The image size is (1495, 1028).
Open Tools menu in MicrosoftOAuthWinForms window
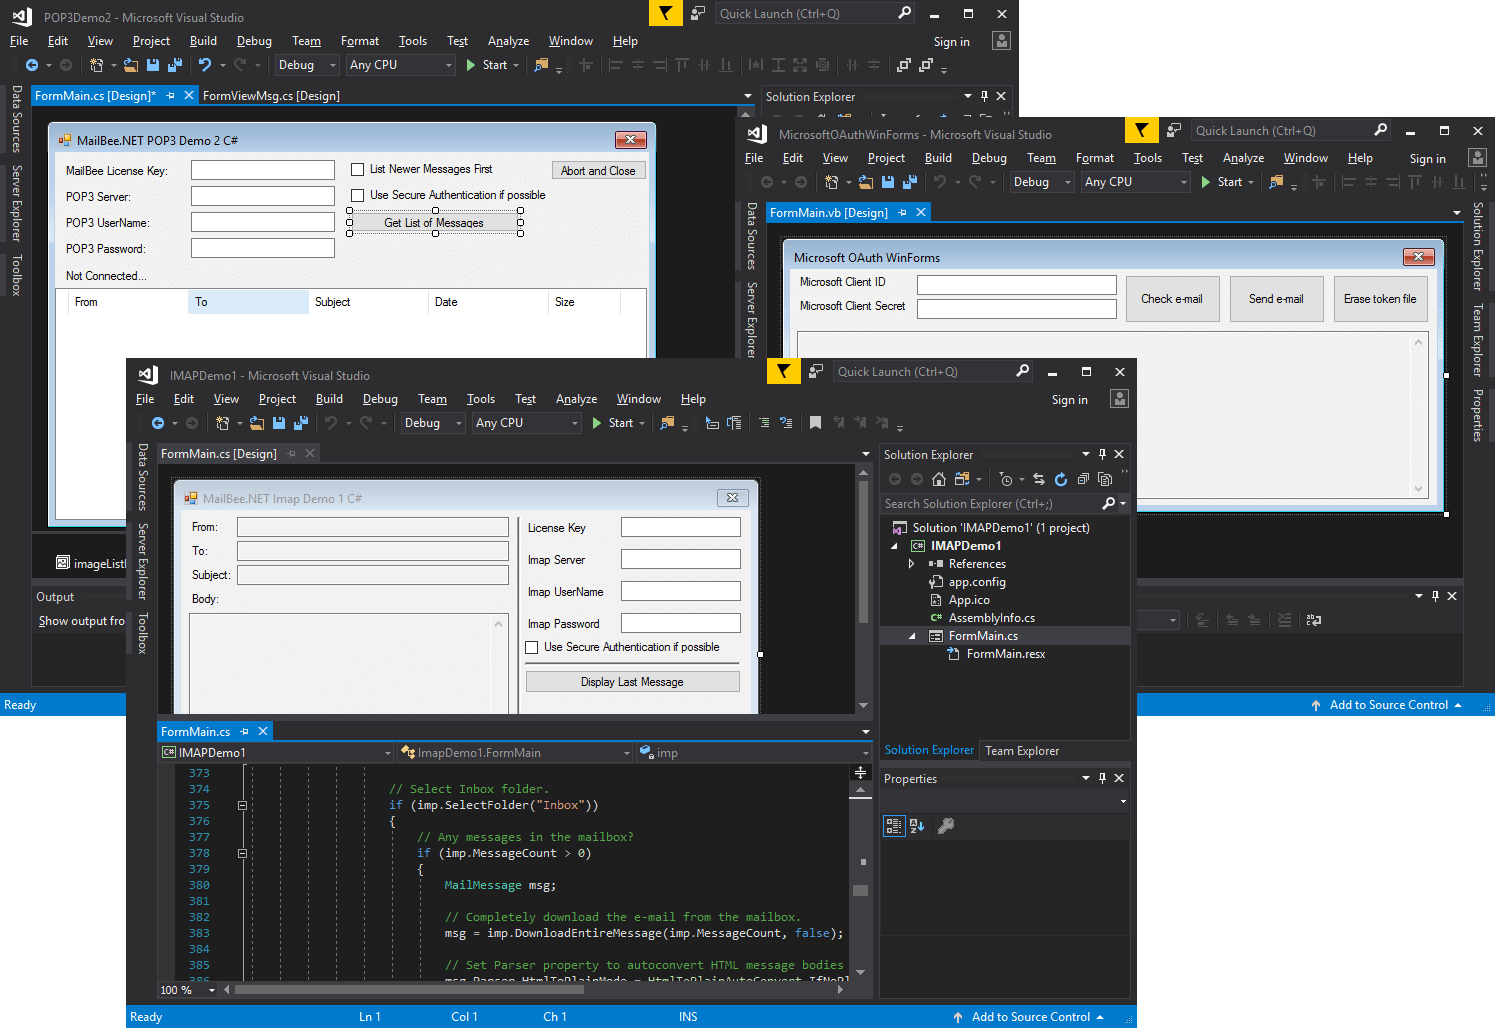pos(1148,158)
